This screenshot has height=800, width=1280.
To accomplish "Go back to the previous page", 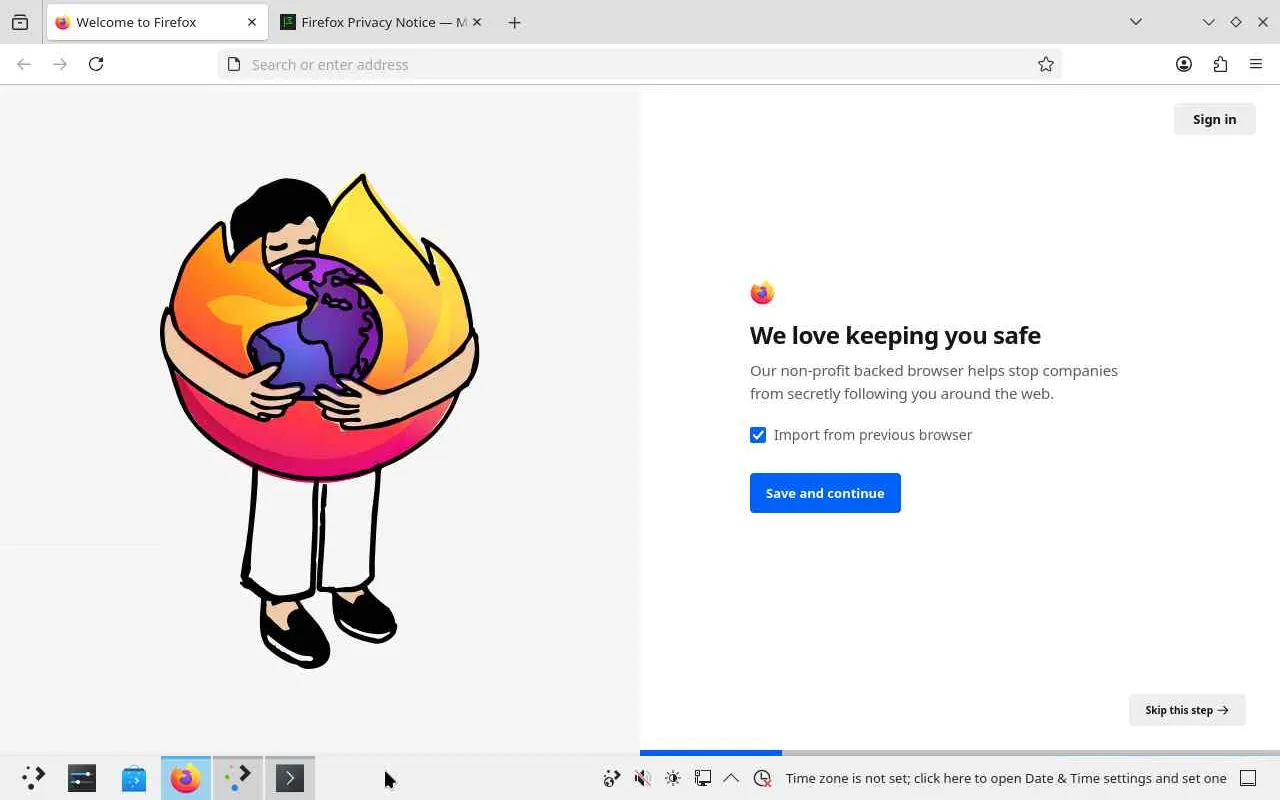I will (x=24, y=64).
